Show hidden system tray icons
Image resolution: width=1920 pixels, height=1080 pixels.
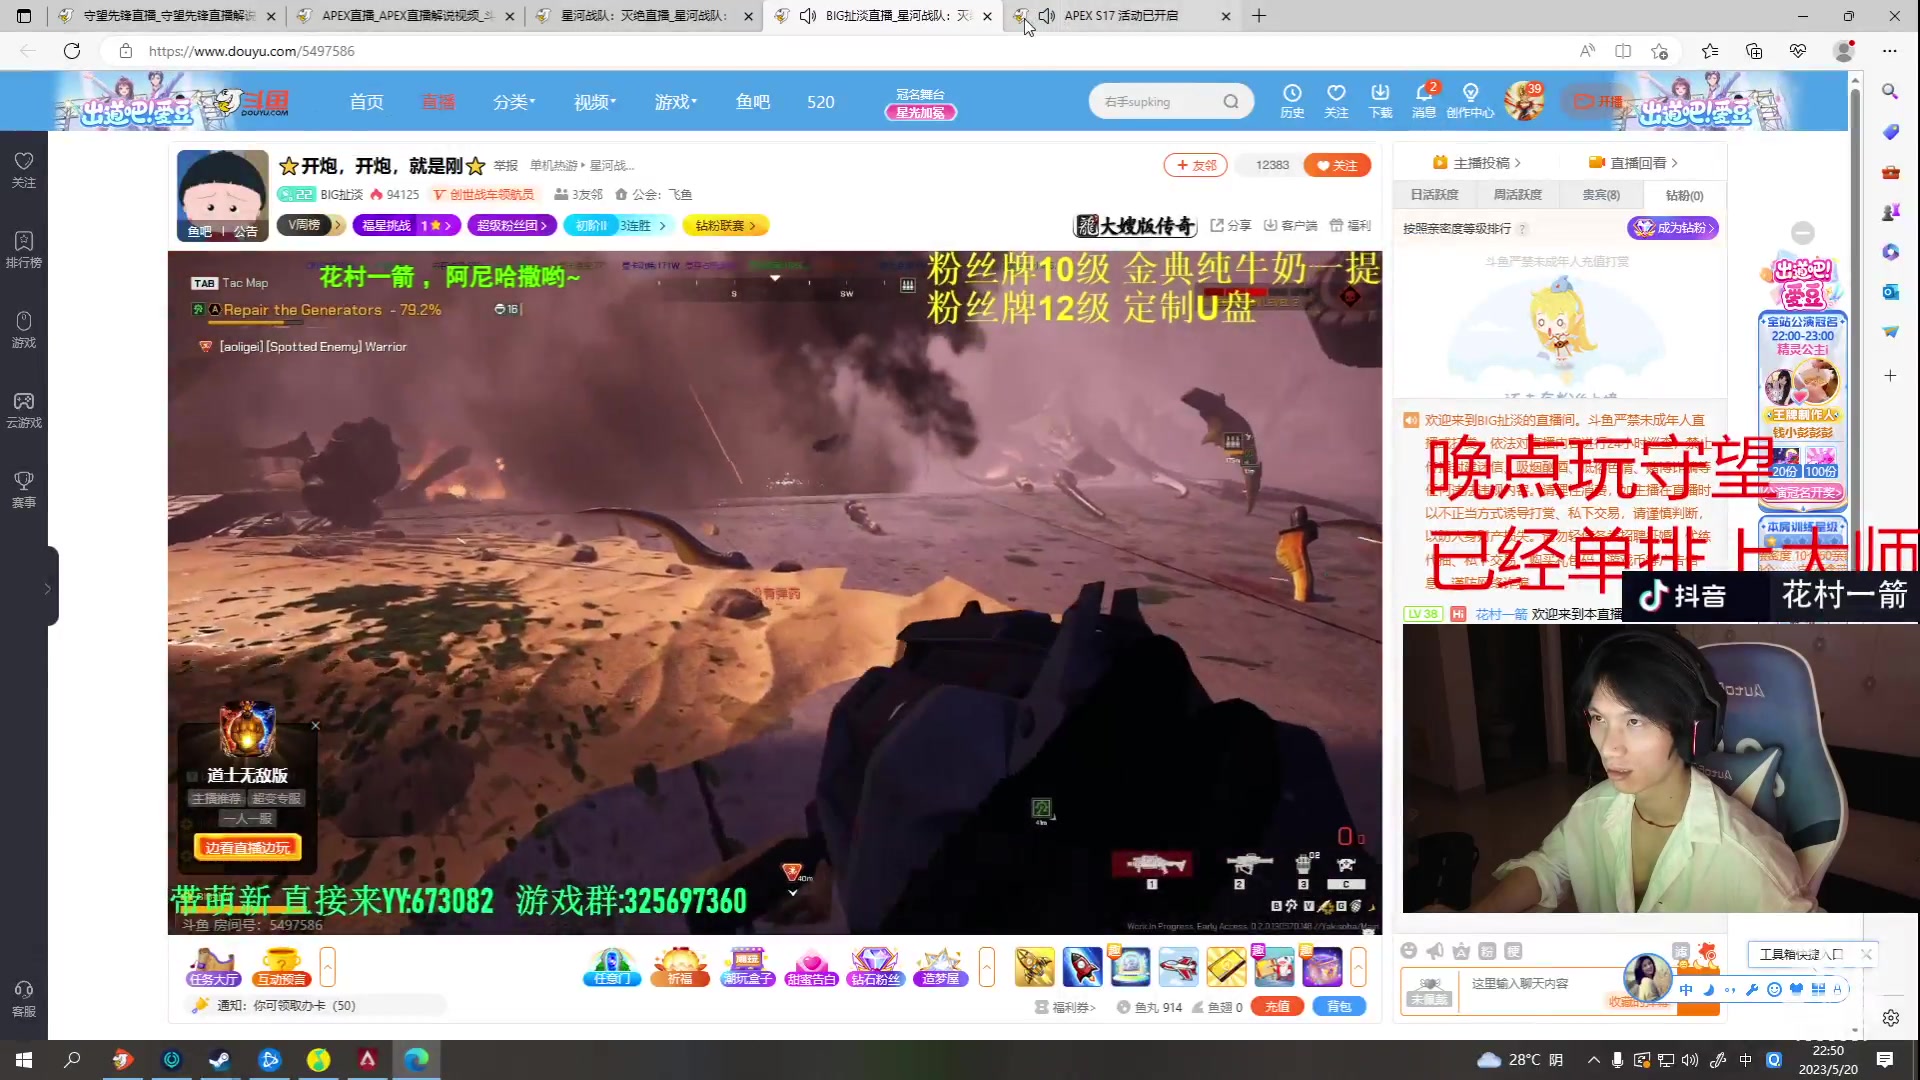coord(1593,1060)
